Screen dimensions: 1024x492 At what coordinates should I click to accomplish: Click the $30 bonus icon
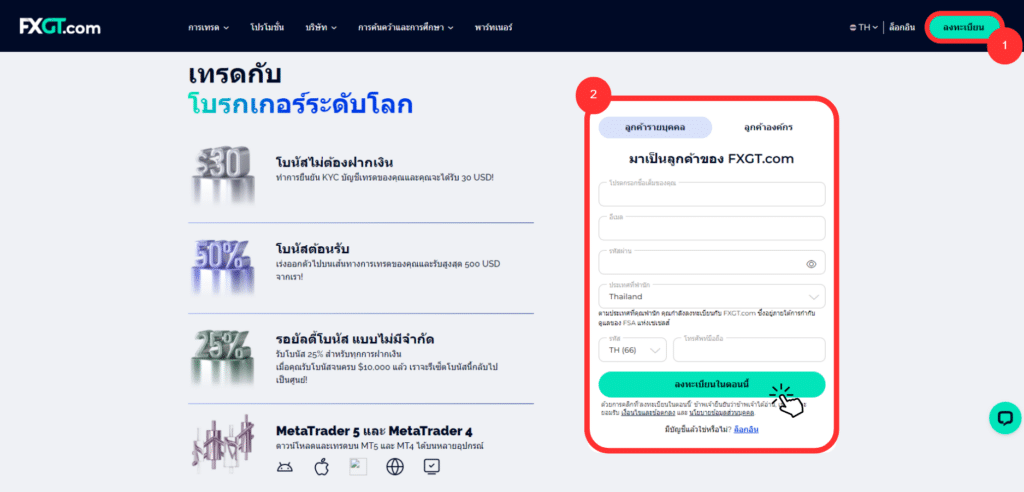click(221, 175)
